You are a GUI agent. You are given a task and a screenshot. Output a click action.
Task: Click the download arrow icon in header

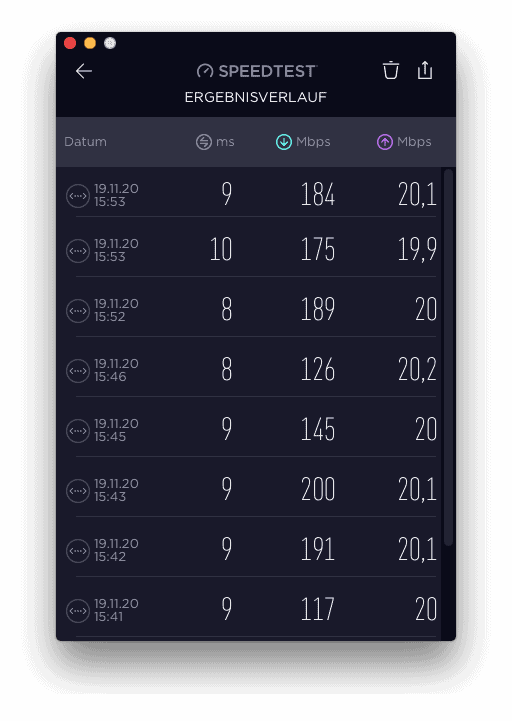284,142
